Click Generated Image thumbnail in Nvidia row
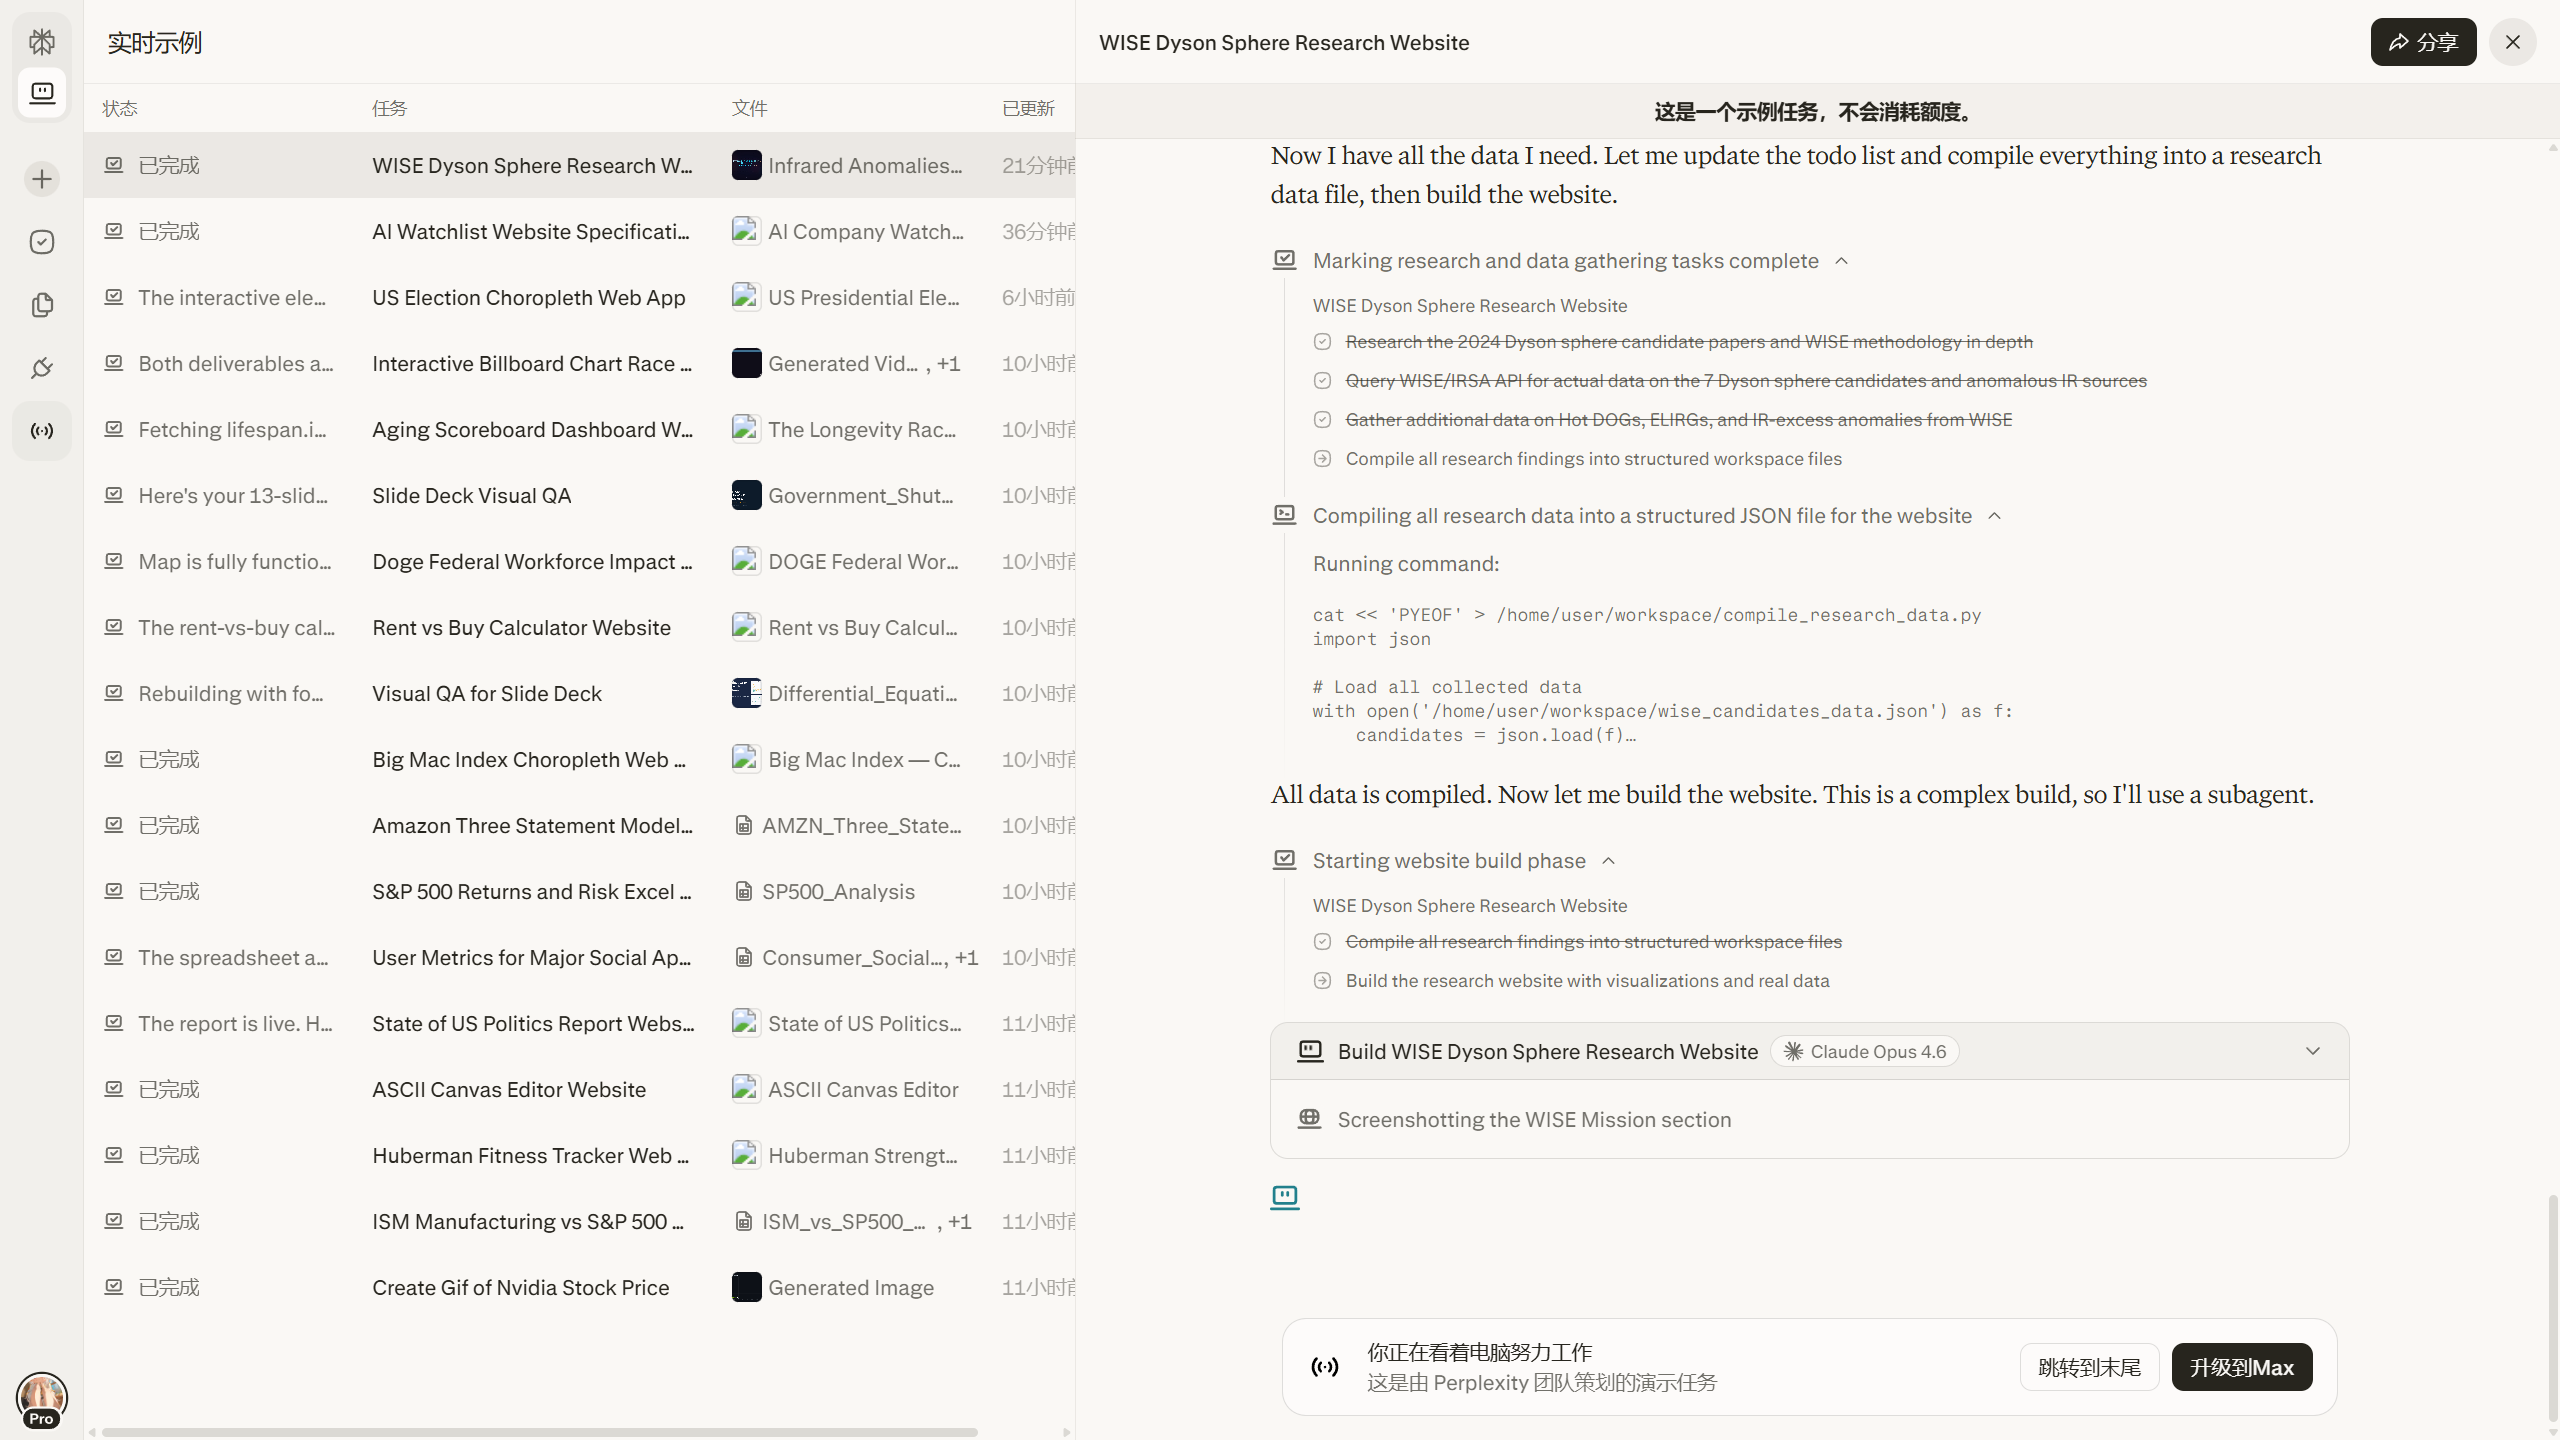This screenshot has height=1440, width=2560. 746,1287
